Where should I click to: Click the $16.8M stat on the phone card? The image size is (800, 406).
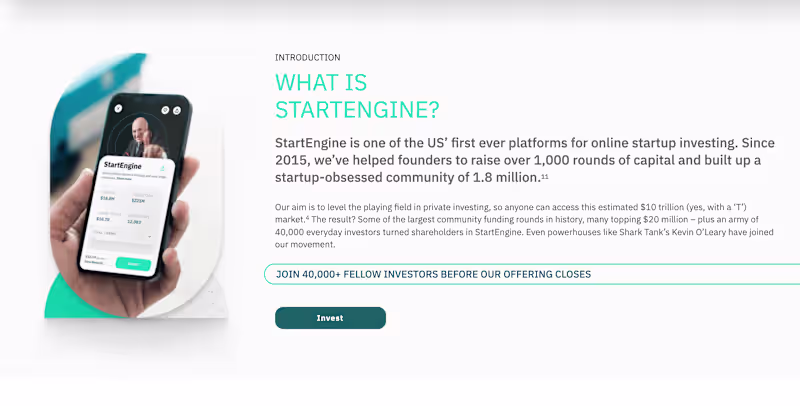(x=107, y=198)
